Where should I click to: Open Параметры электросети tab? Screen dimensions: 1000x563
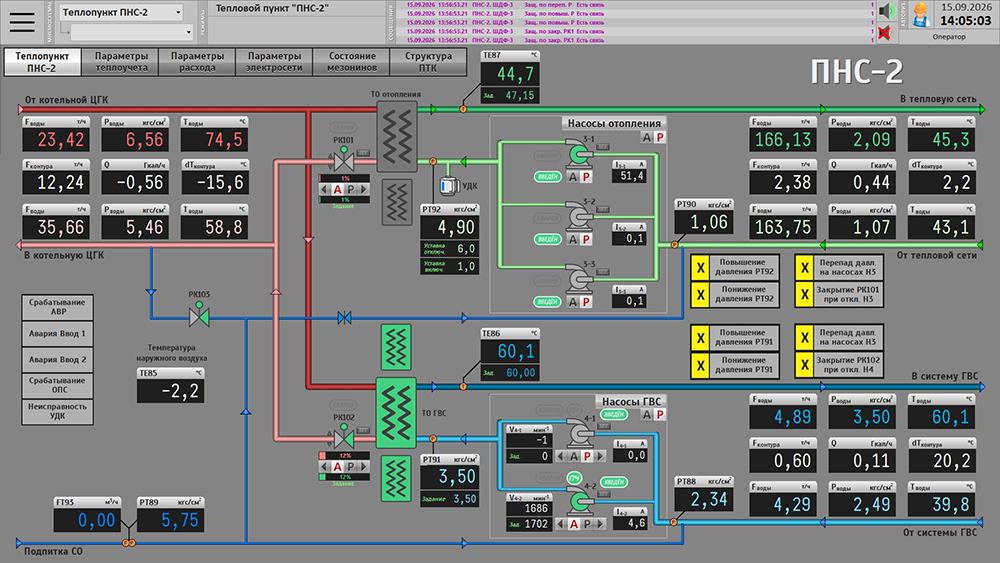(x=274, y=62)
